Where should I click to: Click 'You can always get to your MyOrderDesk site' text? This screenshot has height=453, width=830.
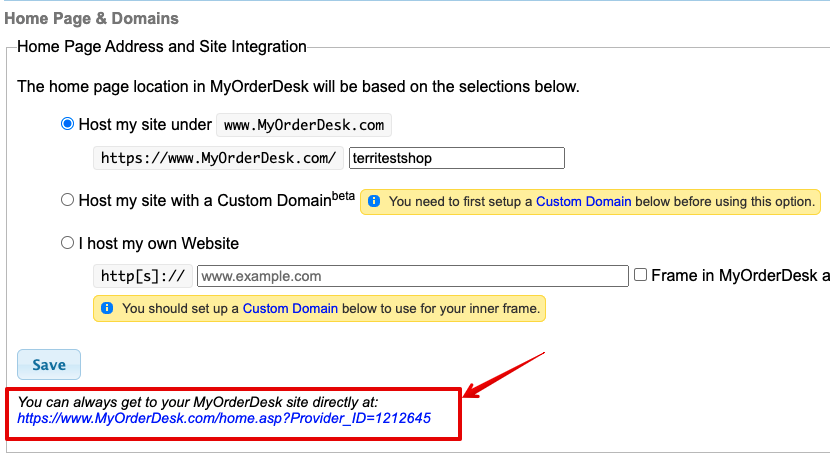198,402
